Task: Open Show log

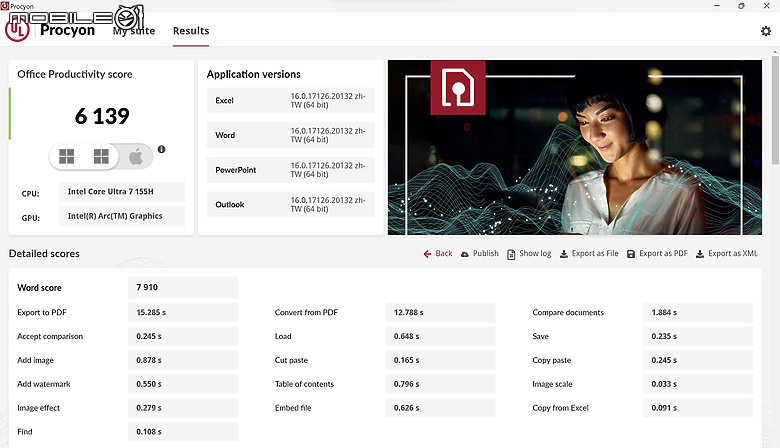Action: pyautogui.click(x=535, y=254)
